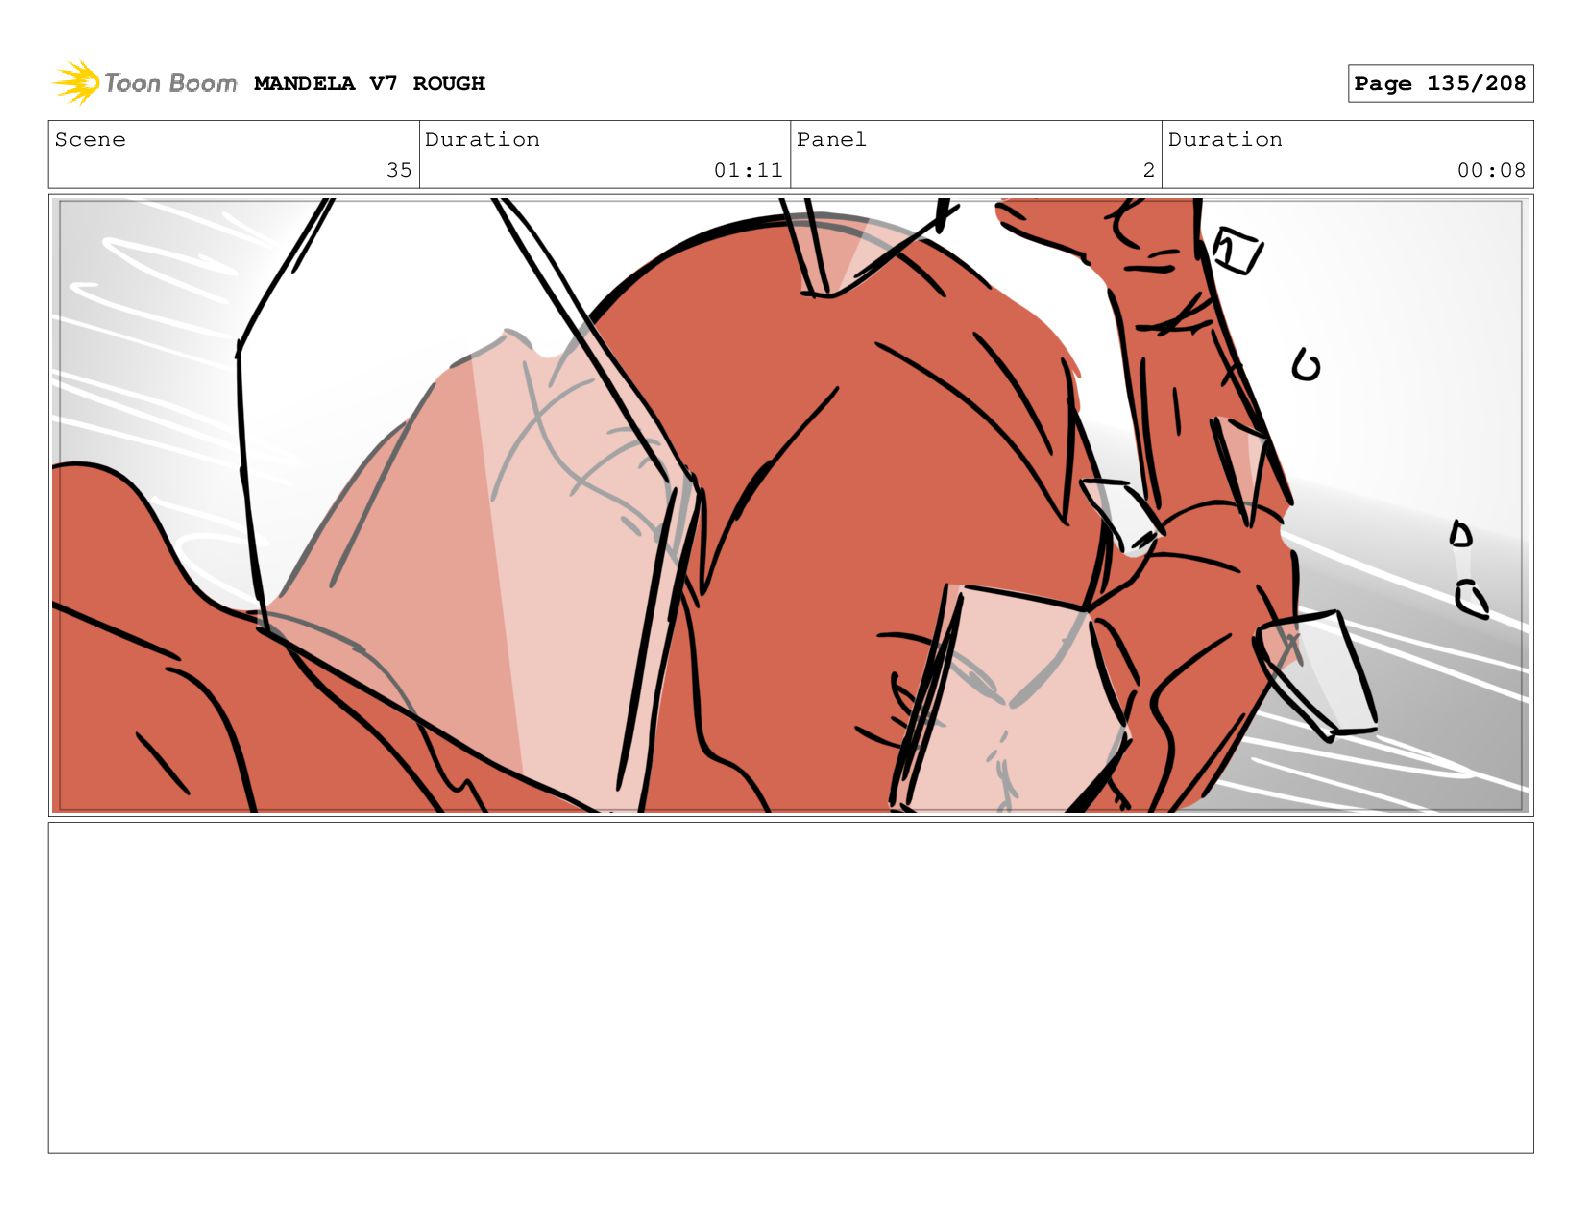Image resolution: width=1582 pixels, height=1225 pixels.
Task: Click the storyboard panel sketch image
Action: pyautogui.click(x=790, y=505)
